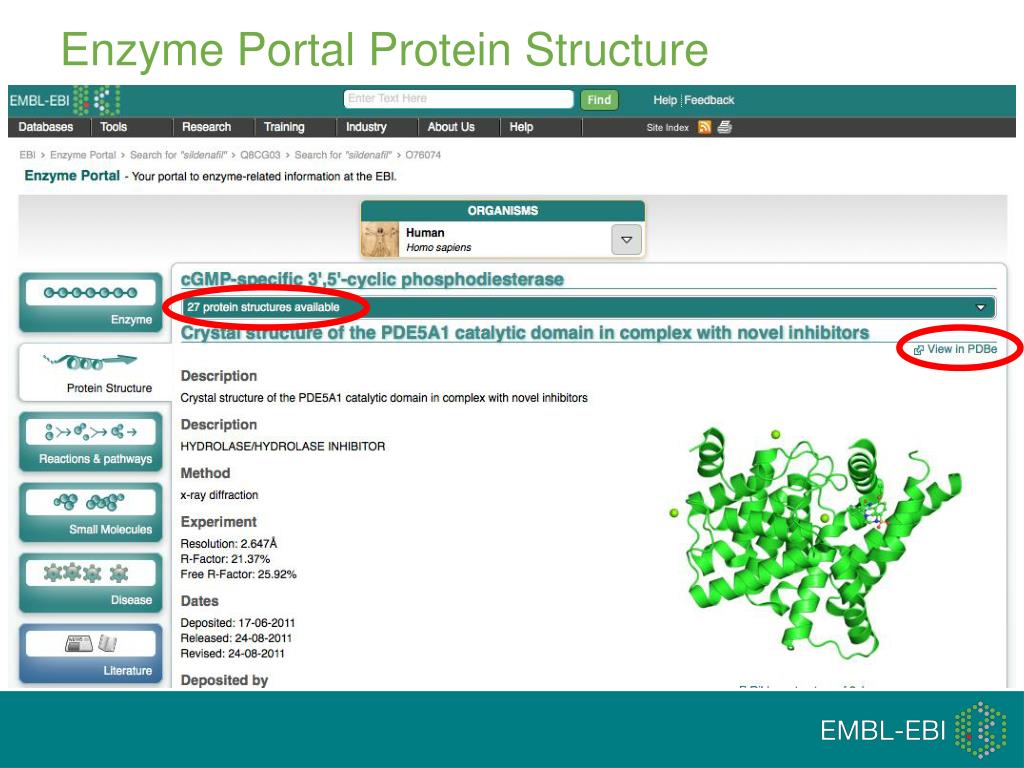Open the Training menu
Viewport: 1024px width, 768px height.
[284, 127]
